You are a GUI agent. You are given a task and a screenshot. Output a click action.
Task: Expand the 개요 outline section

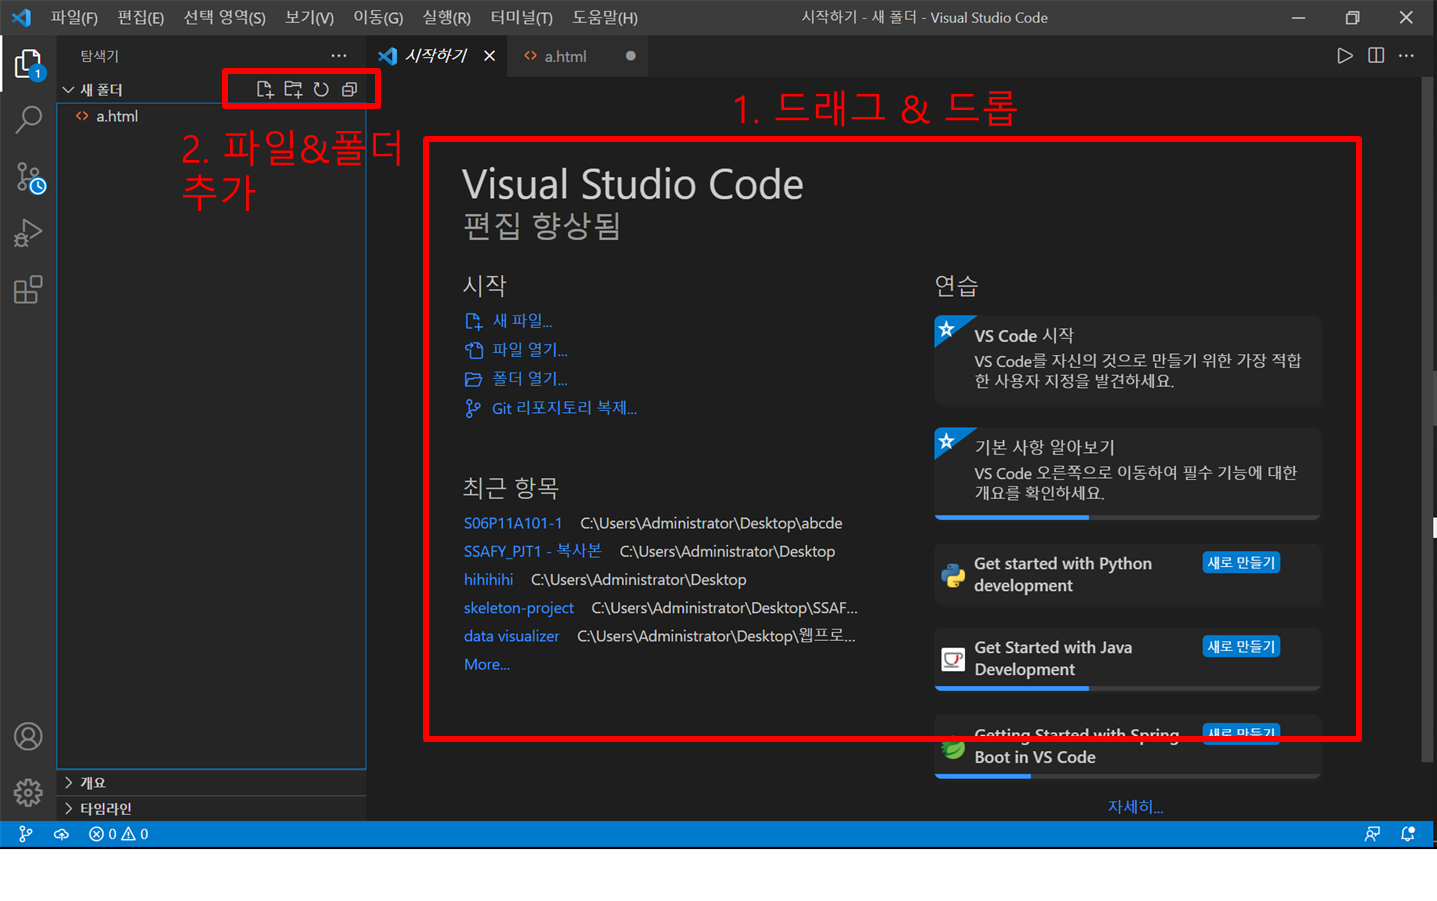(x=211, y=783)
